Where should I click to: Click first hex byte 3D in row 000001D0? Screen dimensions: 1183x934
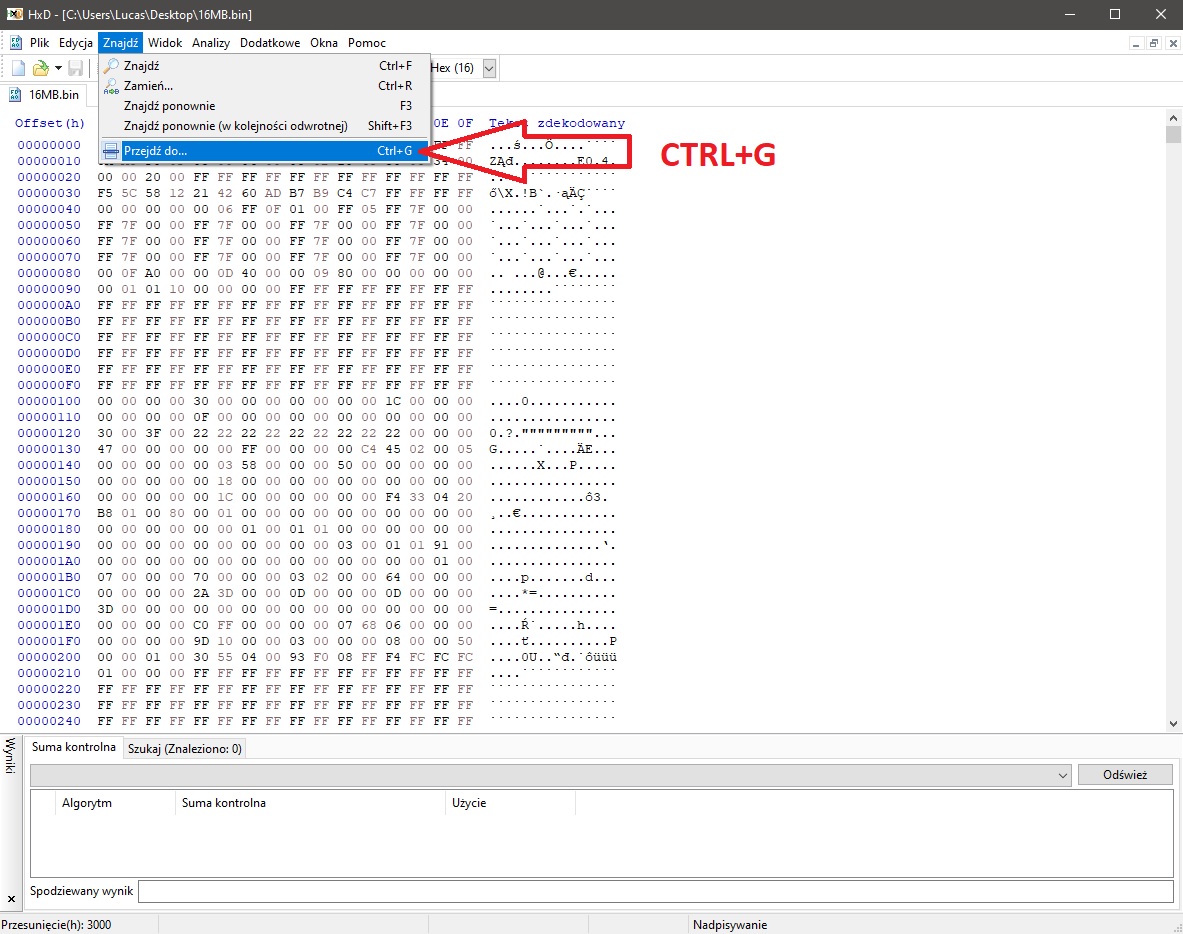point(105,610)
